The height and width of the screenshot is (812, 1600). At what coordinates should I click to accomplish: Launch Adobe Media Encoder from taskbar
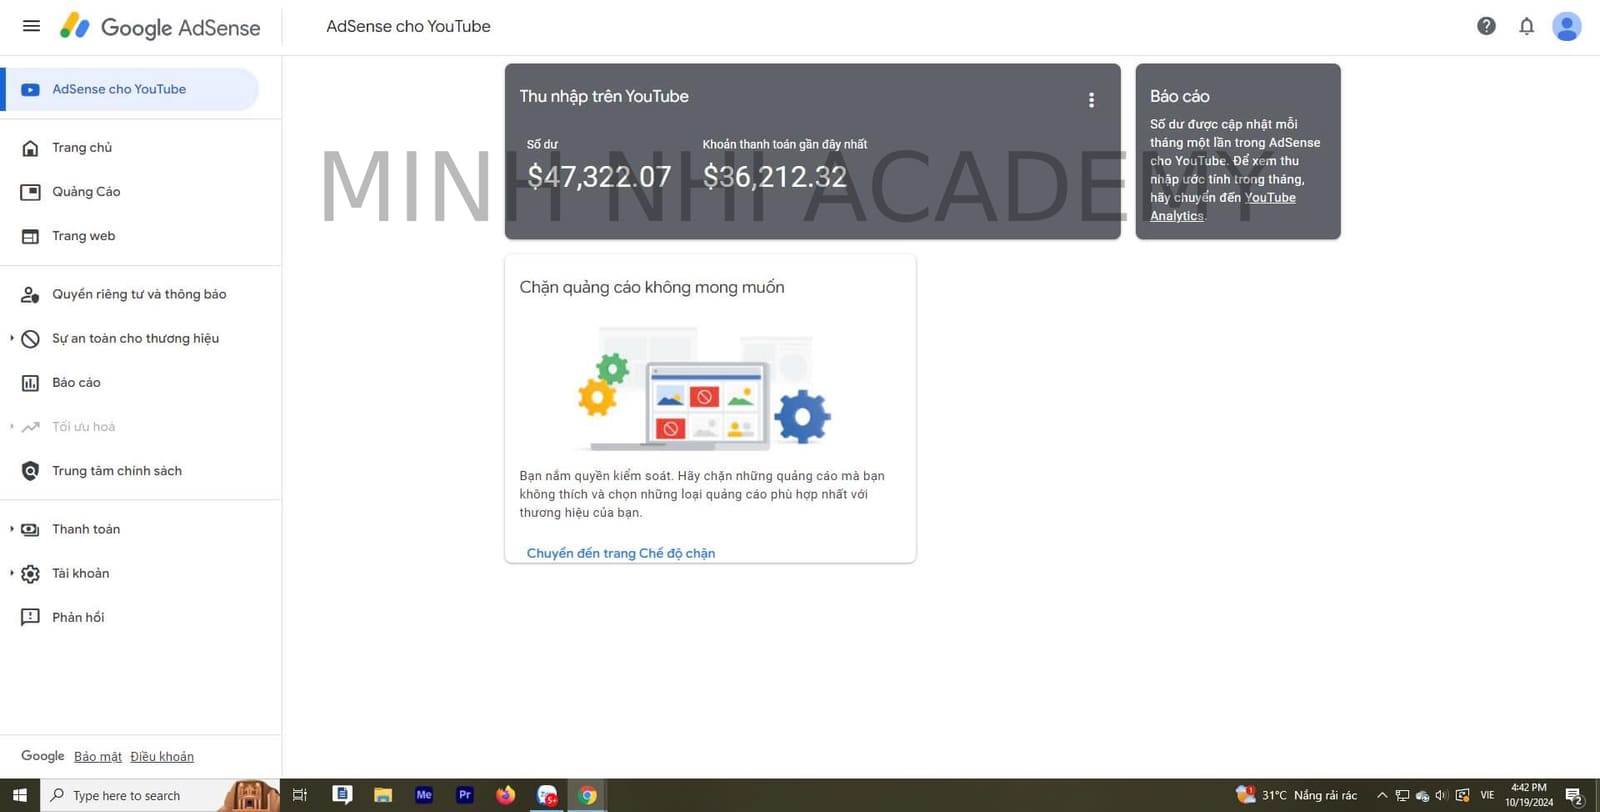point(424,795)
